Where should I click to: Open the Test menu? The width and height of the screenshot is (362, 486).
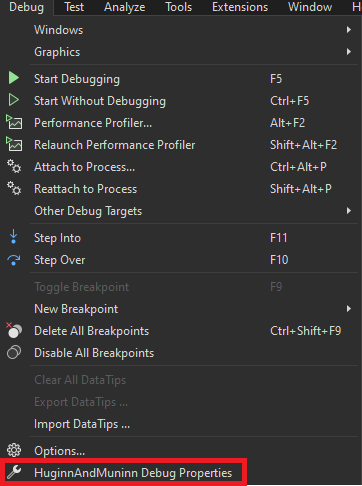pos(74,7)
